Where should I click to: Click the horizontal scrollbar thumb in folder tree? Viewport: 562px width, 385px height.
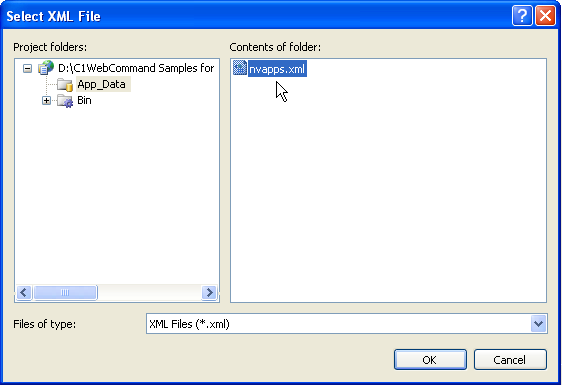(x=65, y=293)
